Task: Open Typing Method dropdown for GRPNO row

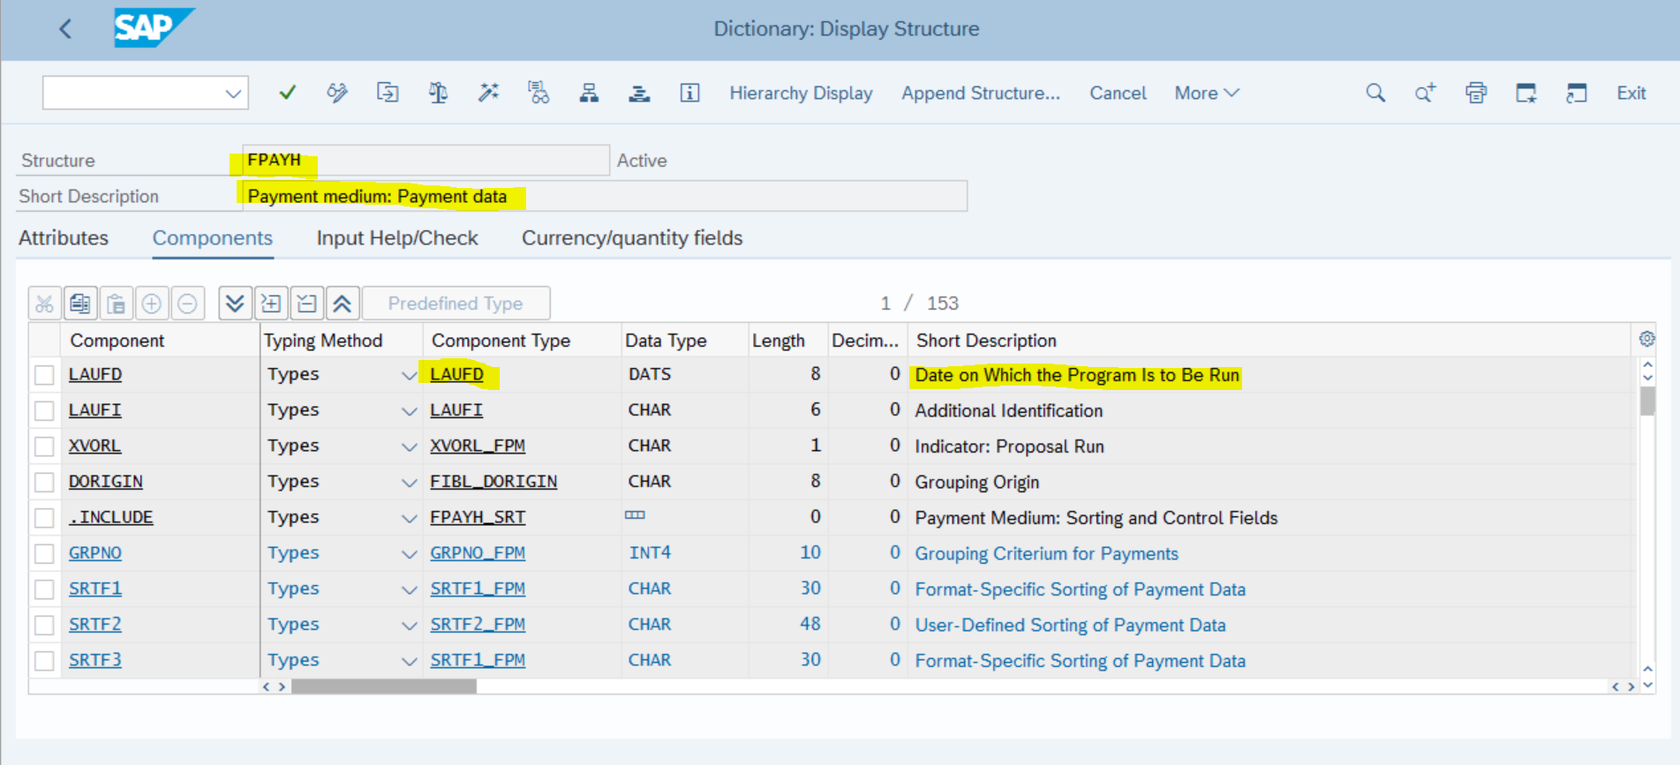Action: point(408,554)
